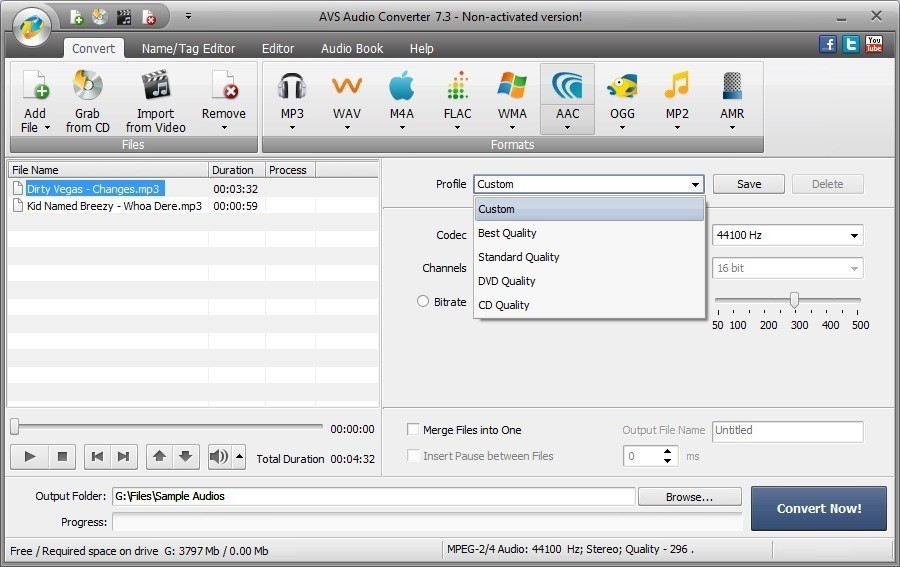Increase the pause milliseconds stepper

pyautogui.click(x=667, y=452)
